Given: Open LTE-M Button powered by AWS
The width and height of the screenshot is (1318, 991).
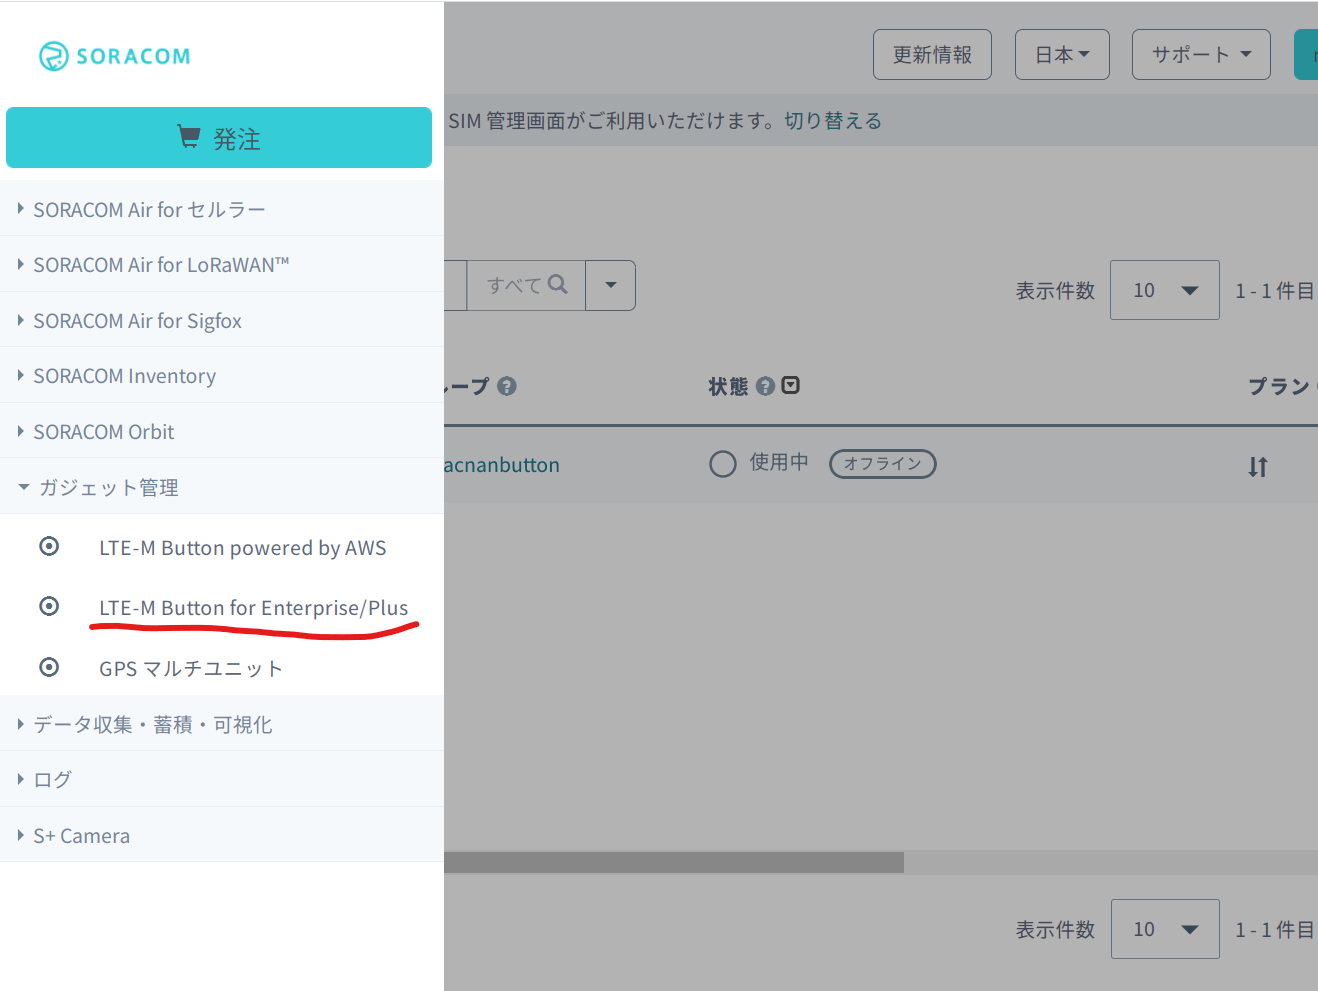Looking at the screenshot, I should point(242,547).
